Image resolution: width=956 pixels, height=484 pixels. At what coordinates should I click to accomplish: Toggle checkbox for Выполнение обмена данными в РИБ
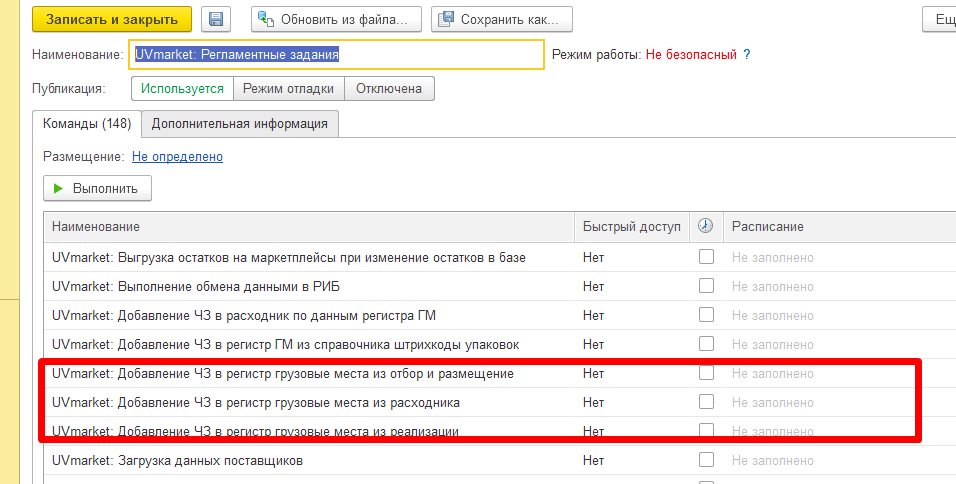(x=706, y=286)
